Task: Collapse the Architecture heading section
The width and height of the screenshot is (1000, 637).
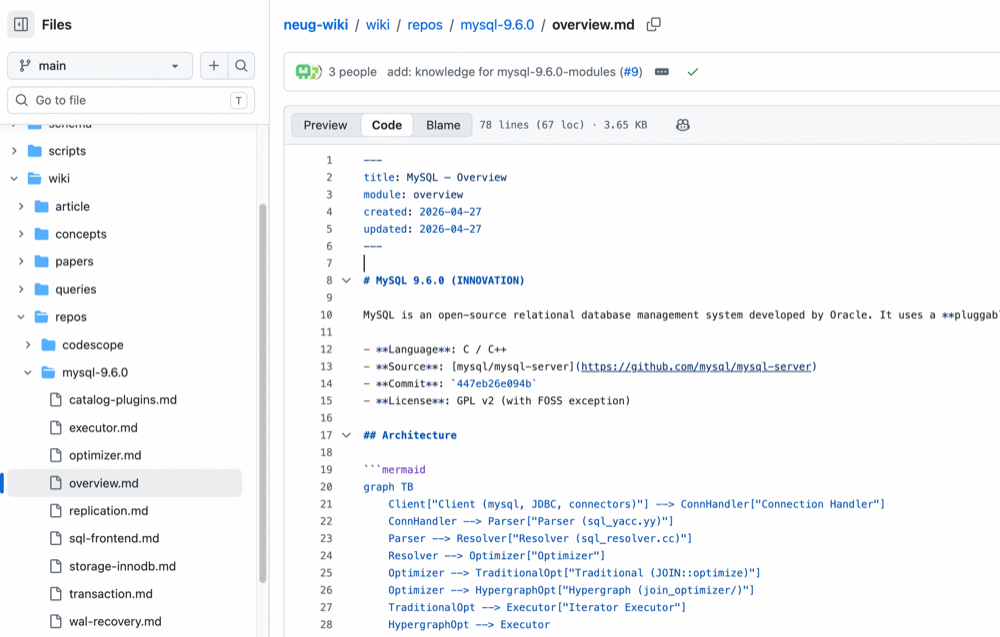Action: pos(346,436)
